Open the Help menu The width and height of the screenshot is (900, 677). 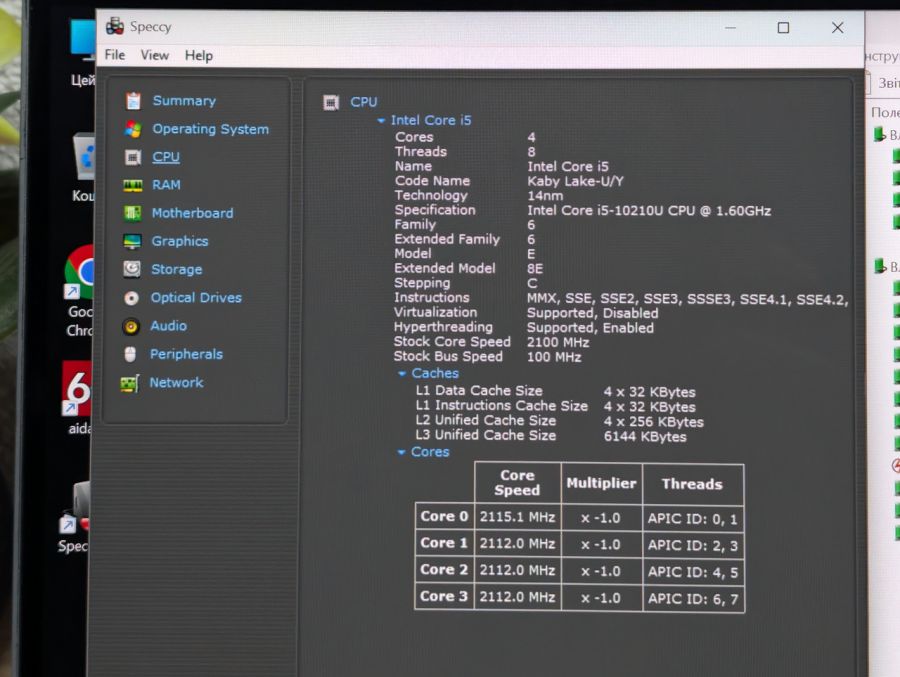199,56
